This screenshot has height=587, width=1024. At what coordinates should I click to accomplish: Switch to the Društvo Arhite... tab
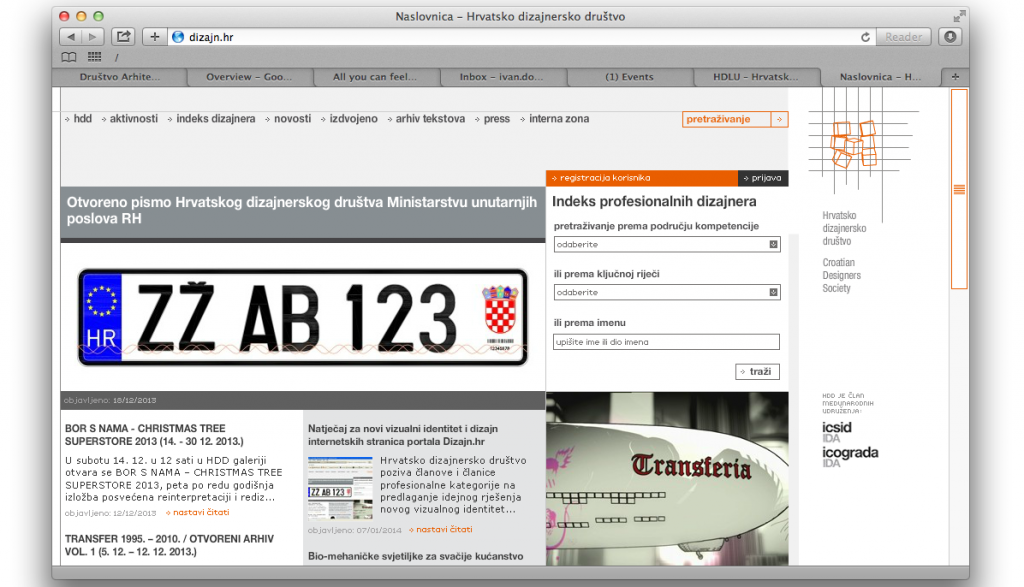[120, 77]
